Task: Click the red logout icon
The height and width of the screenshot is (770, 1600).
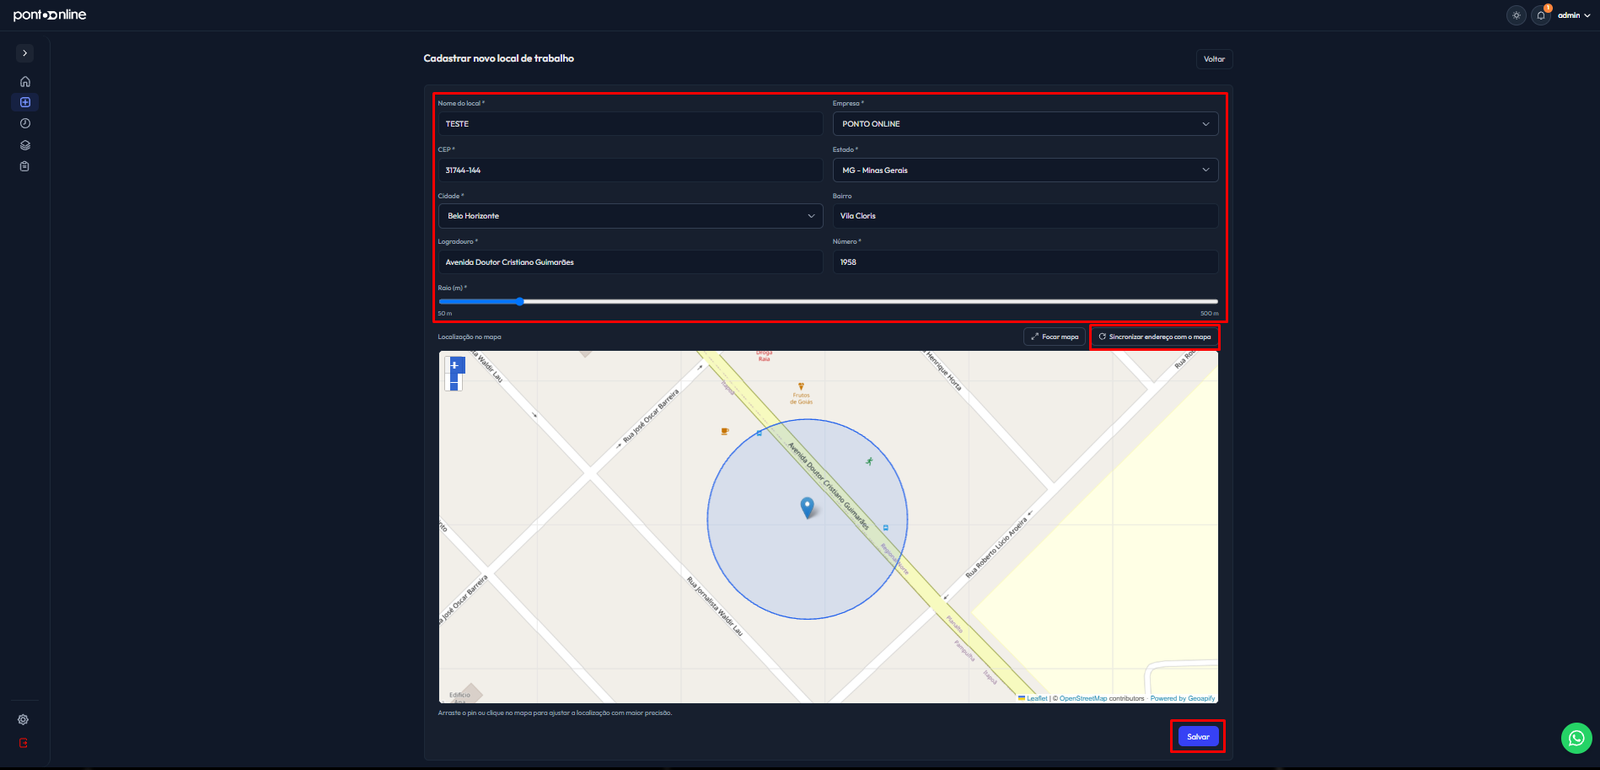Action: [23, 743]
